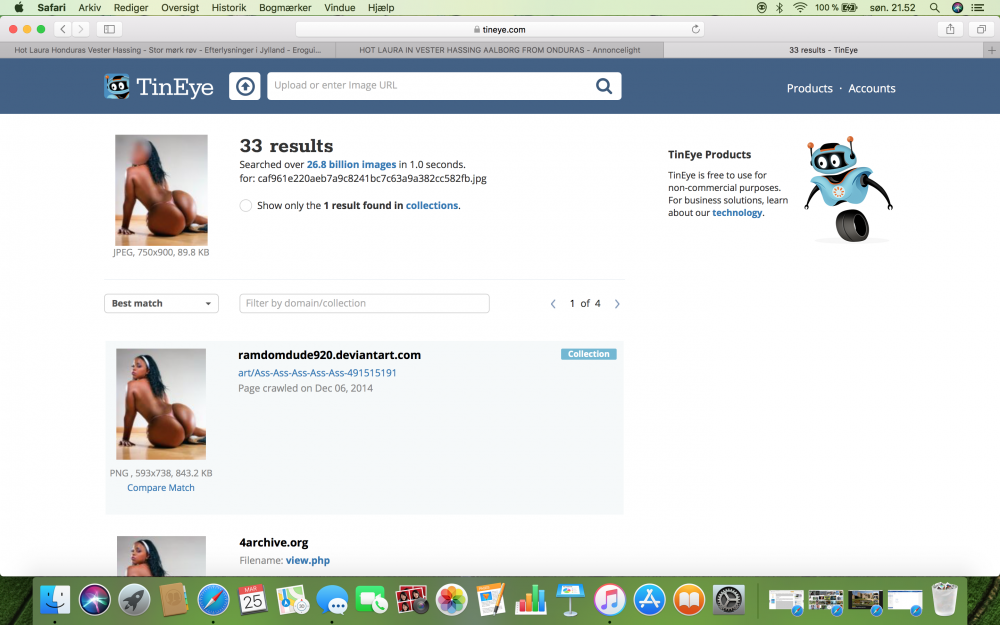
Task: Open the Arkiv menu
Action: (89, 8)
